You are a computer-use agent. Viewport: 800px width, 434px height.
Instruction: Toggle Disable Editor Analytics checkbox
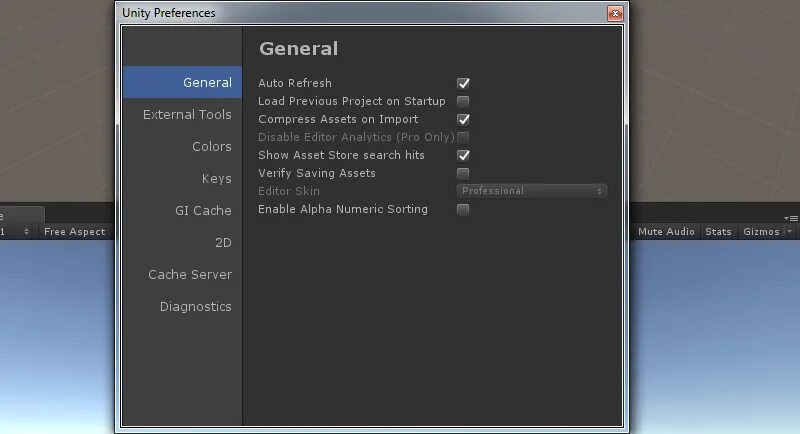pos(463,137)
